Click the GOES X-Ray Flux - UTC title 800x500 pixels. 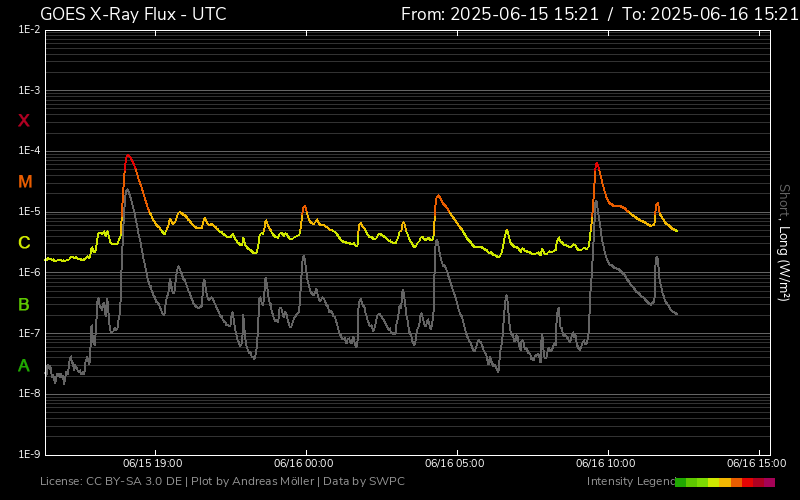pos(133,14)
